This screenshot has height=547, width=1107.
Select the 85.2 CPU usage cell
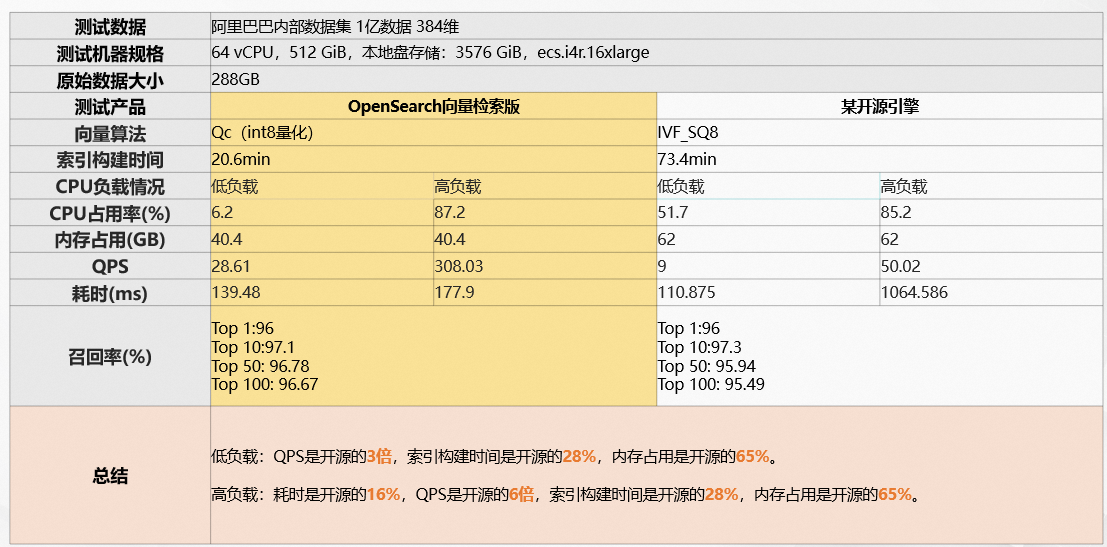(x=991, y=213)
